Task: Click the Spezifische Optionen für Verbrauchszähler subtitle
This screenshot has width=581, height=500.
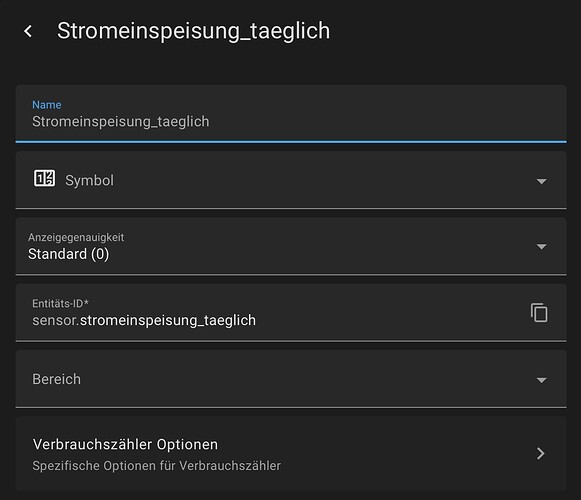Action: (156, 466)
